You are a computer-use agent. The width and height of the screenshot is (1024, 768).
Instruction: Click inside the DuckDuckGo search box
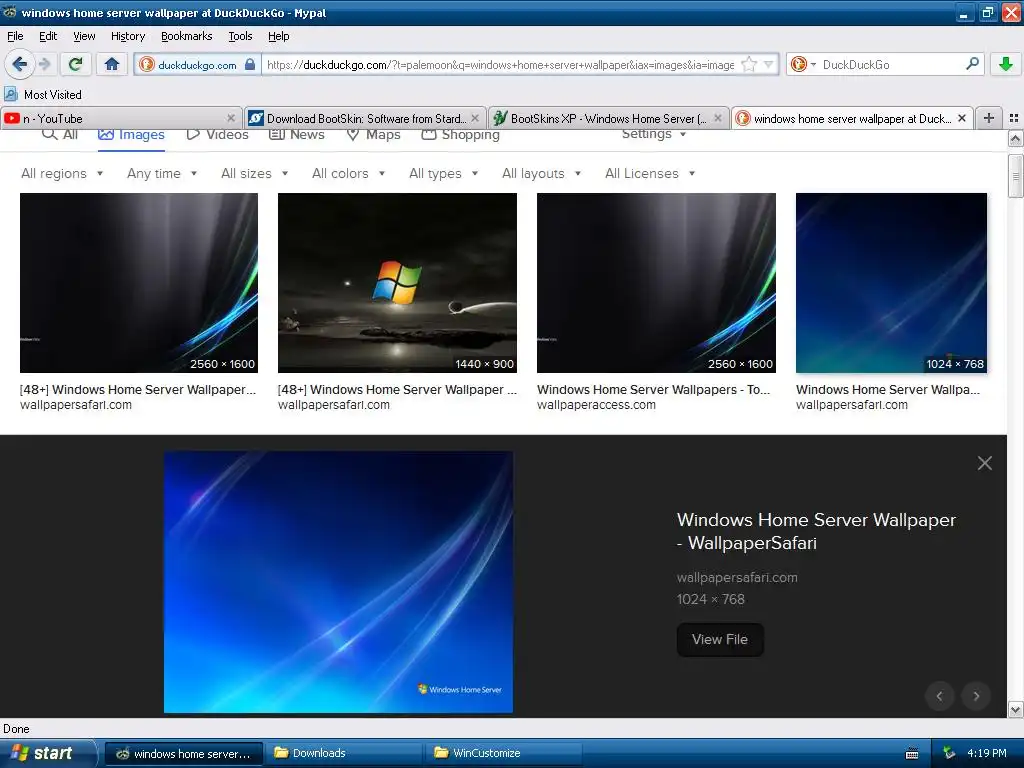(891, 65)
